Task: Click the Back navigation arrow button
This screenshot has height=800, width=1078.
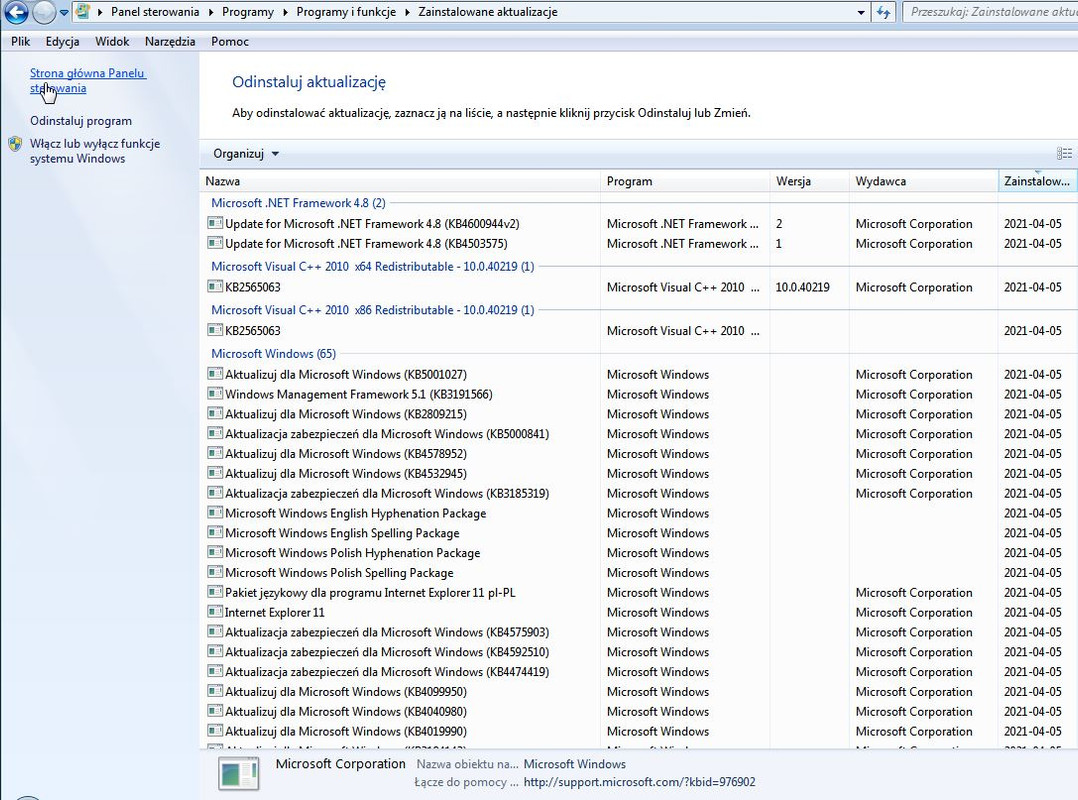Action: pos(16,12)
